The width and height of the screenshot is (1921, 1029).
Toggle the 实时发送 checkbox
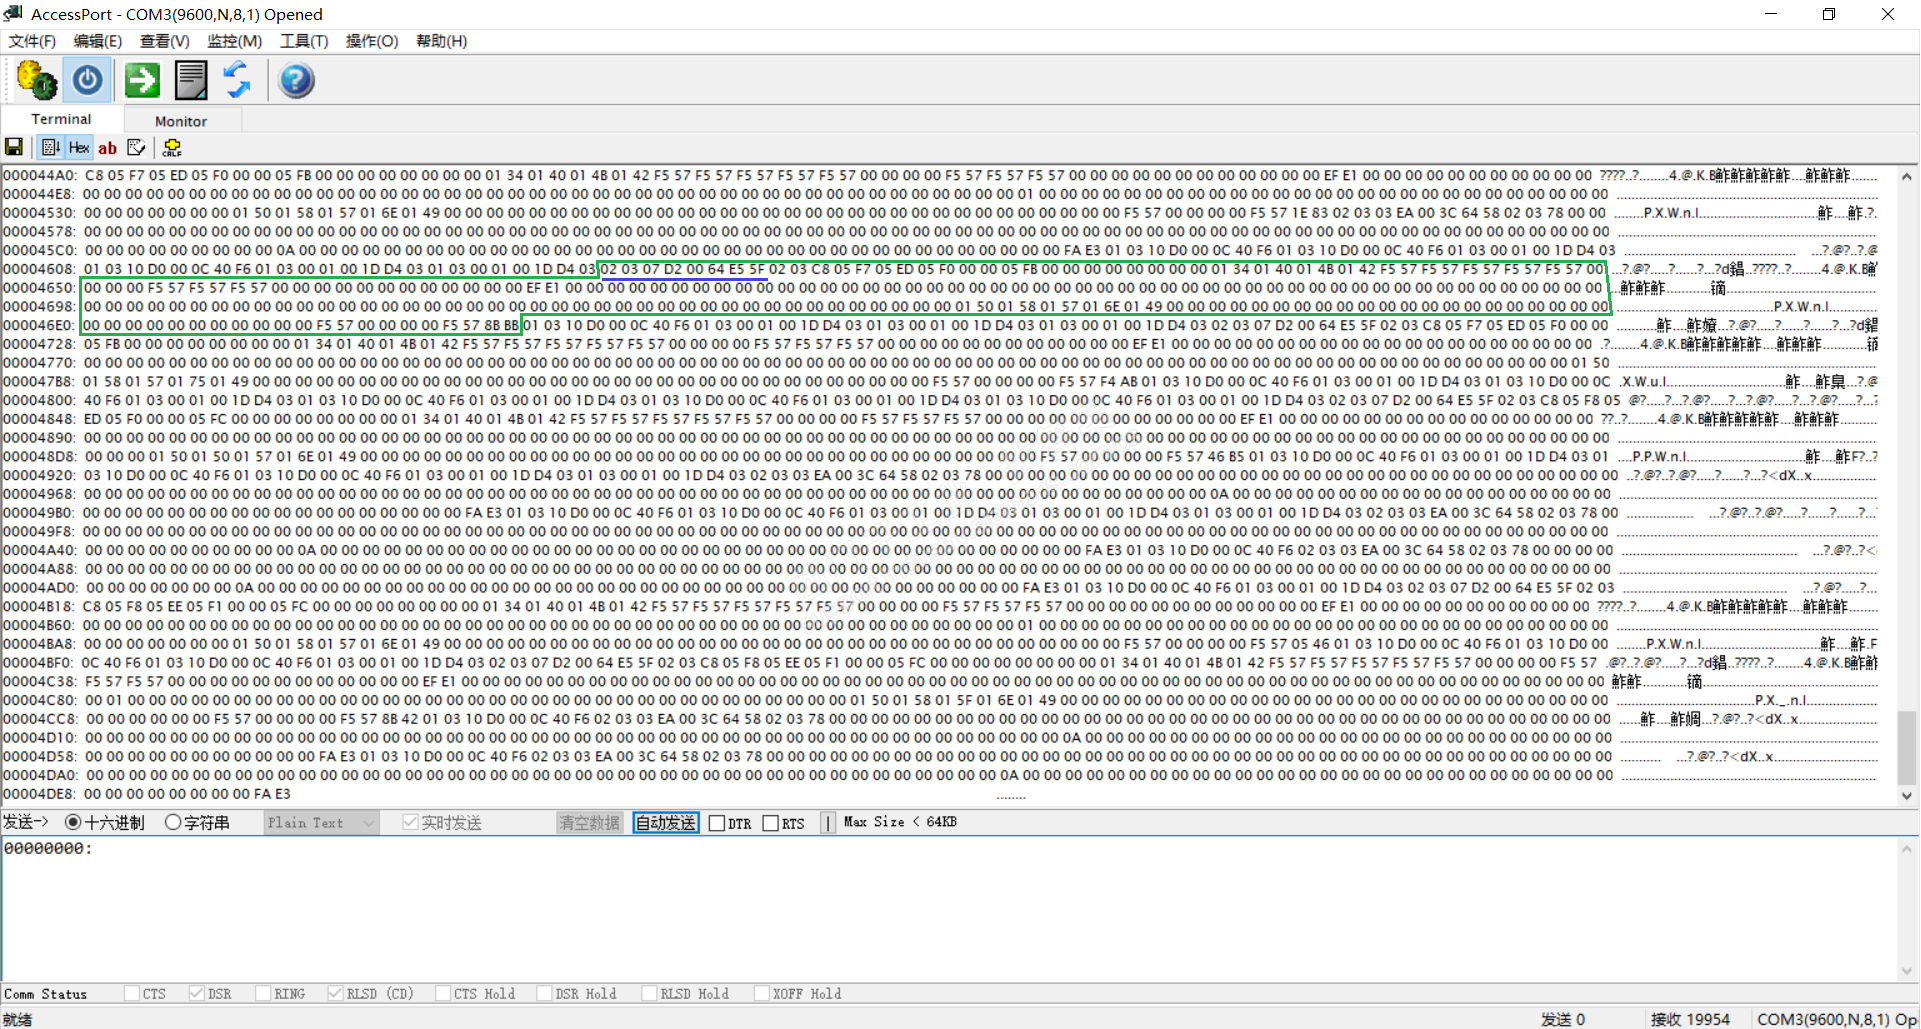(410, 822)
